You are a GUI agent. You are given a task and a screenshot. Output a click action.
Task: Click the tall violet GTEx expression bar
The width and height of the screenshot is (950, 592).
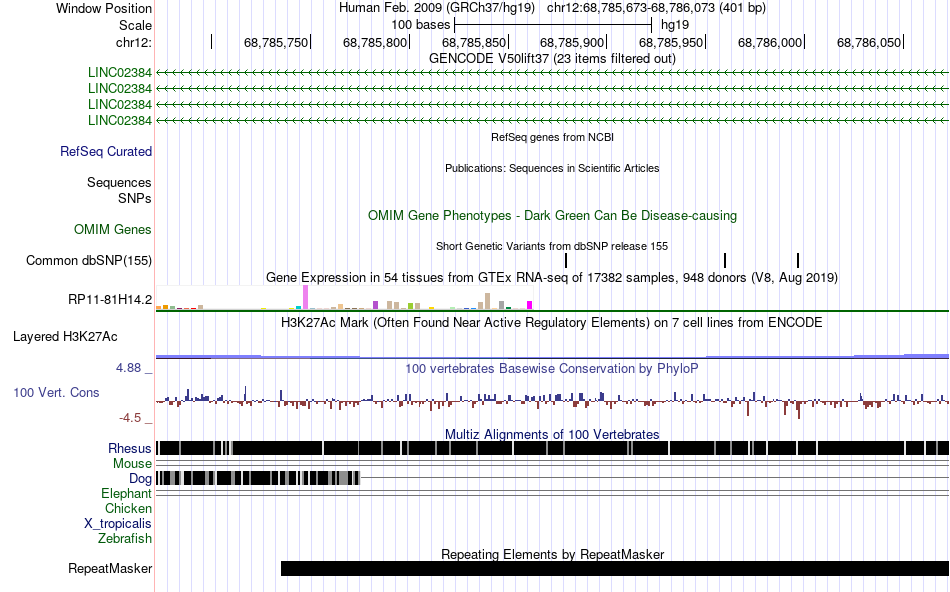pos(306,298)
